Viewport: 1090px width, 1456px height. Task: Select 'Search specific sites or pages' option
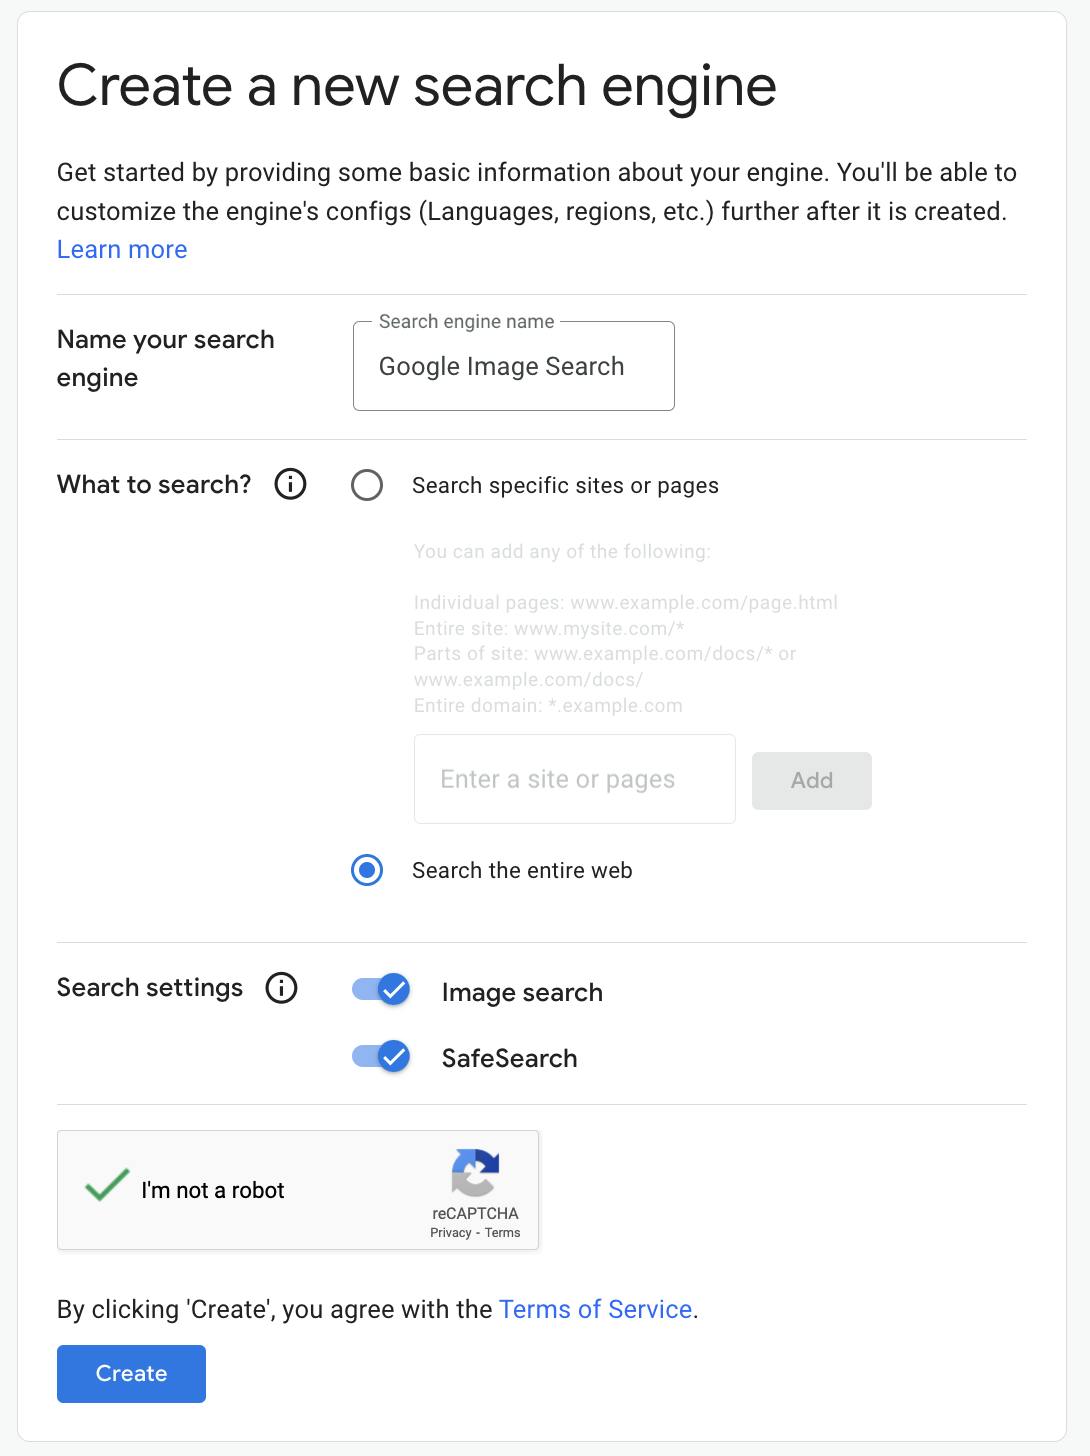point(368,485)
